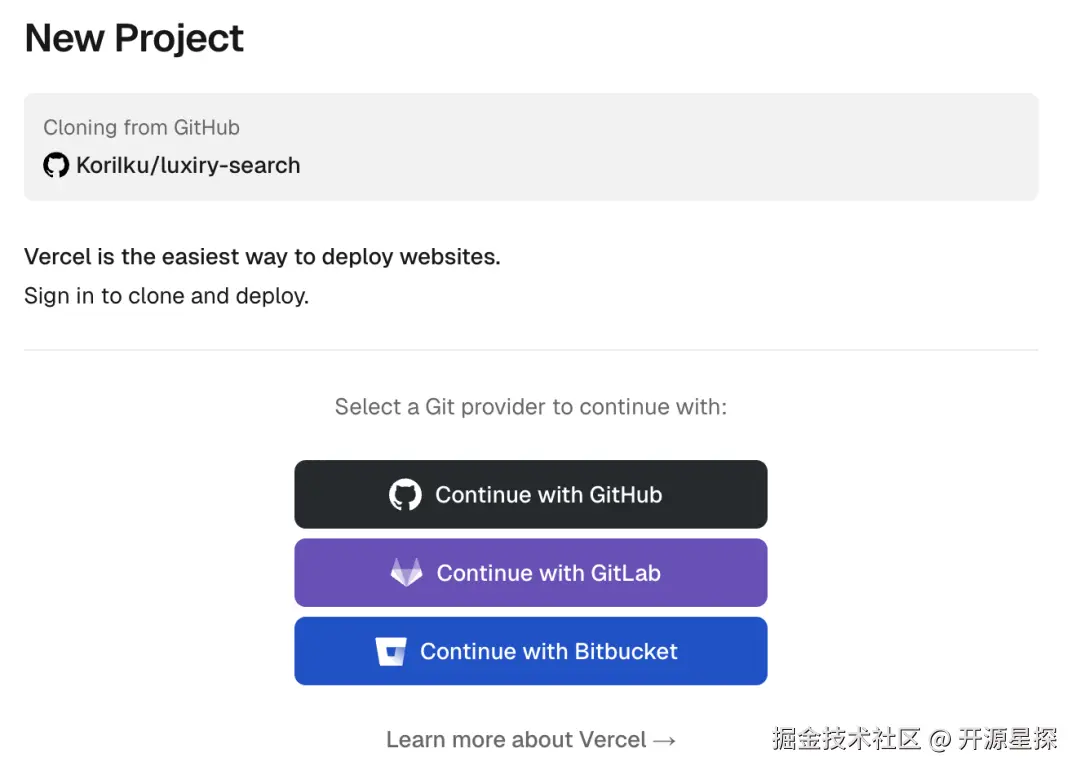This screenshot has height=775, width=1080.
Task: Click the GitHub octocat icon beside Korilku/luxiry-search
Action: click(56, 165)
